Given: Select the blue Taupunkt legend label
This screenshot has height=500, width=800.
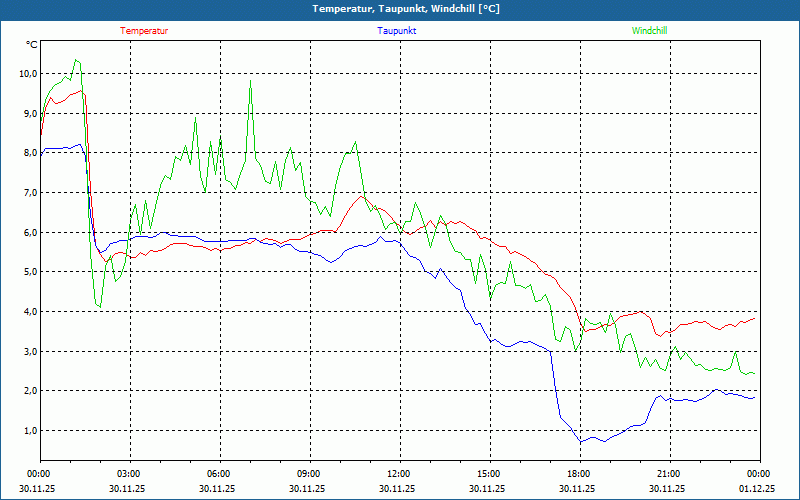Looking at the screenshot, I should (397, 31).
